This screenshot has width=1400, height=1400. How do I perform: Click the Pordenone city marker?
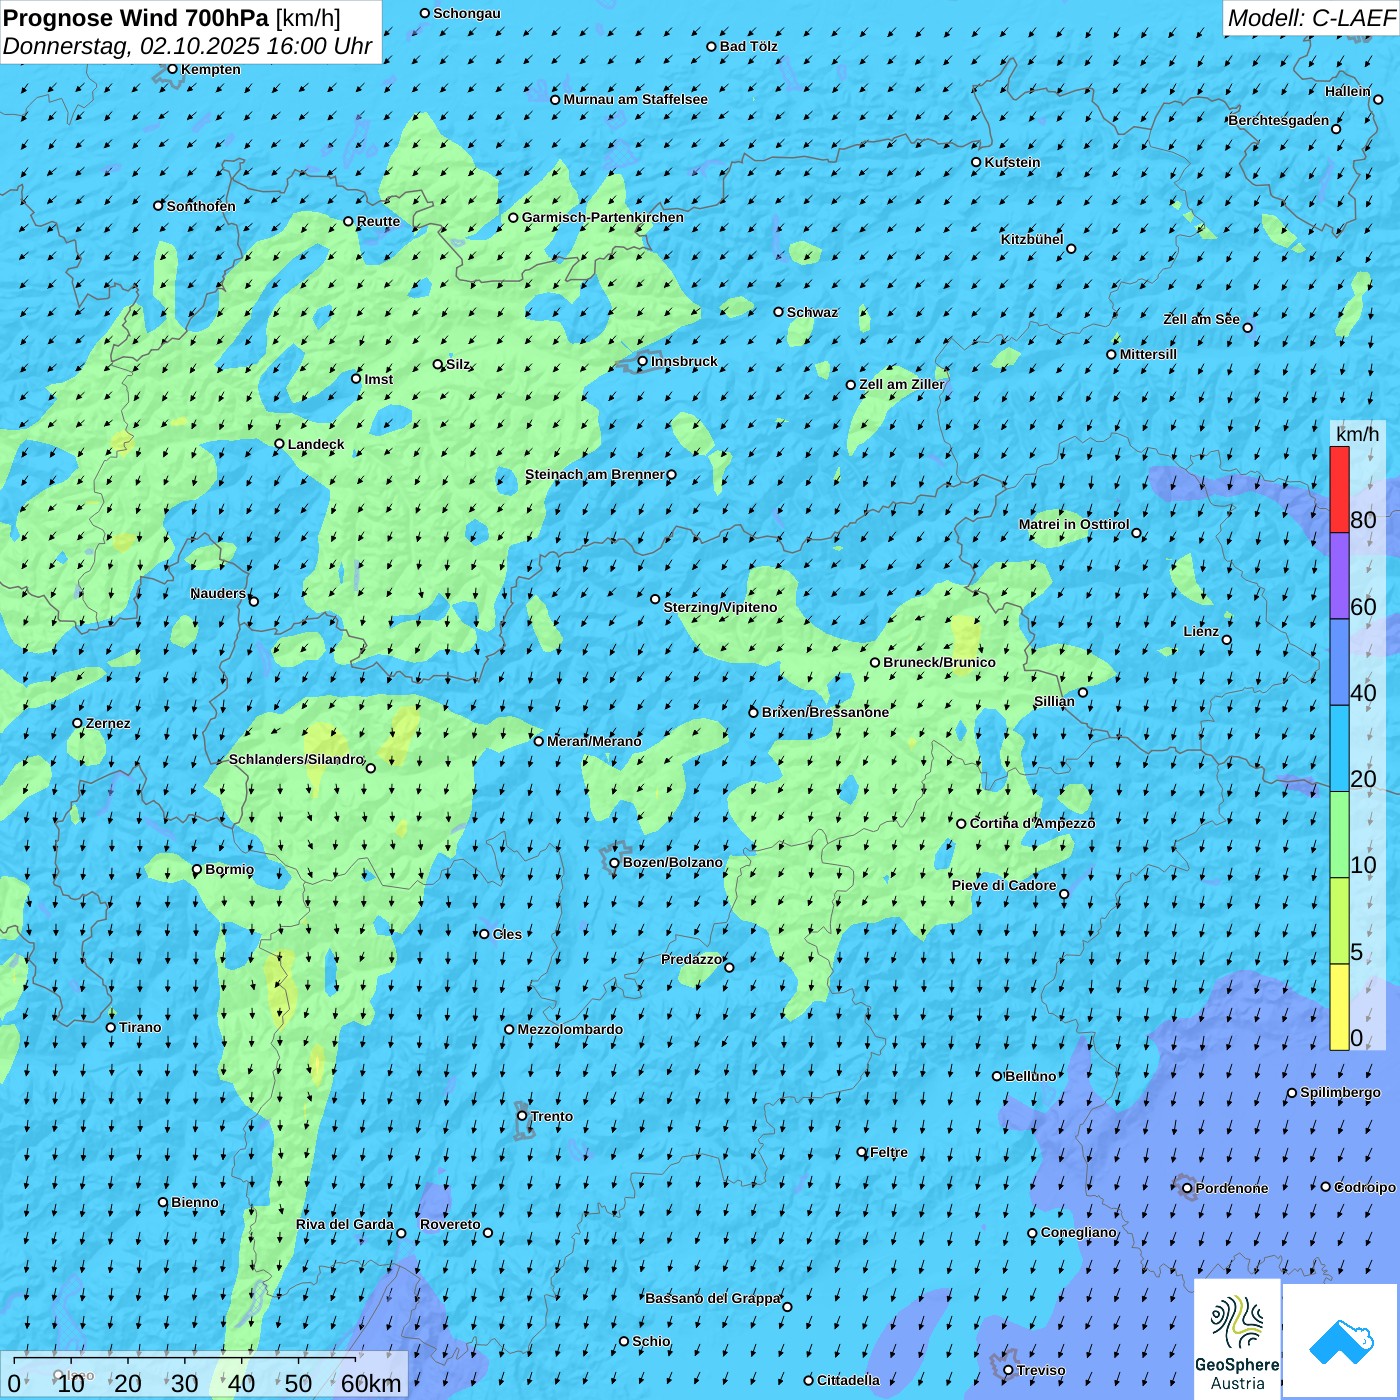coord(1188,1189)
